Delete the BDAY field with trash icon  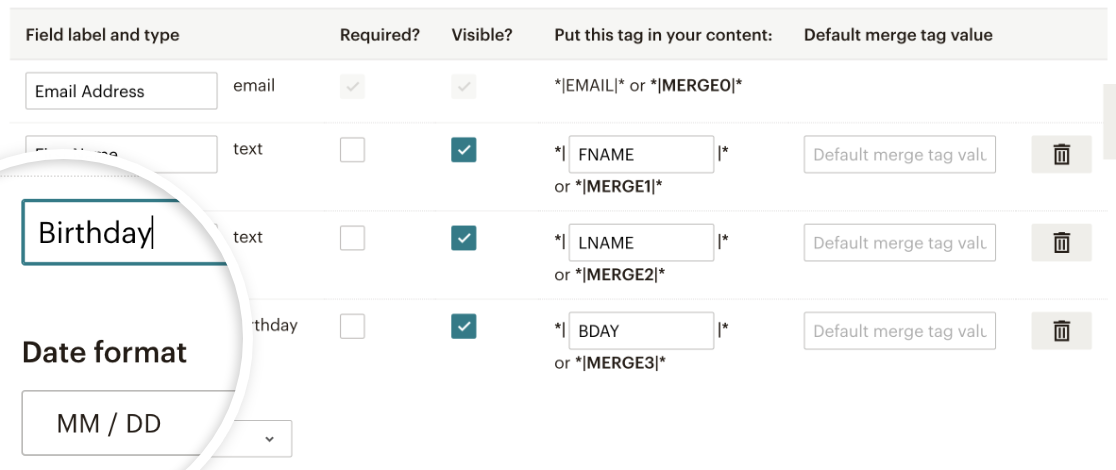click(x=1061, y=331)
